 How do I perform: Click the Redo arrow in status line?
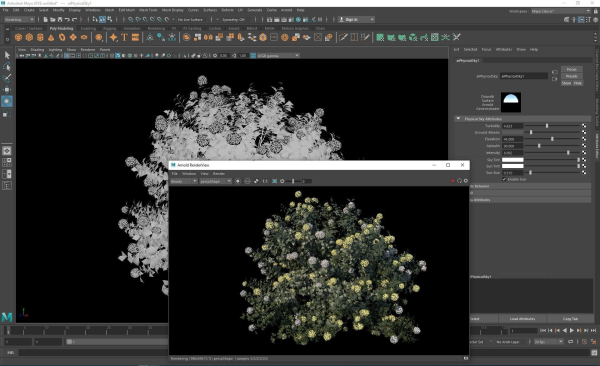pyautogui.click(x=75, y=20)
